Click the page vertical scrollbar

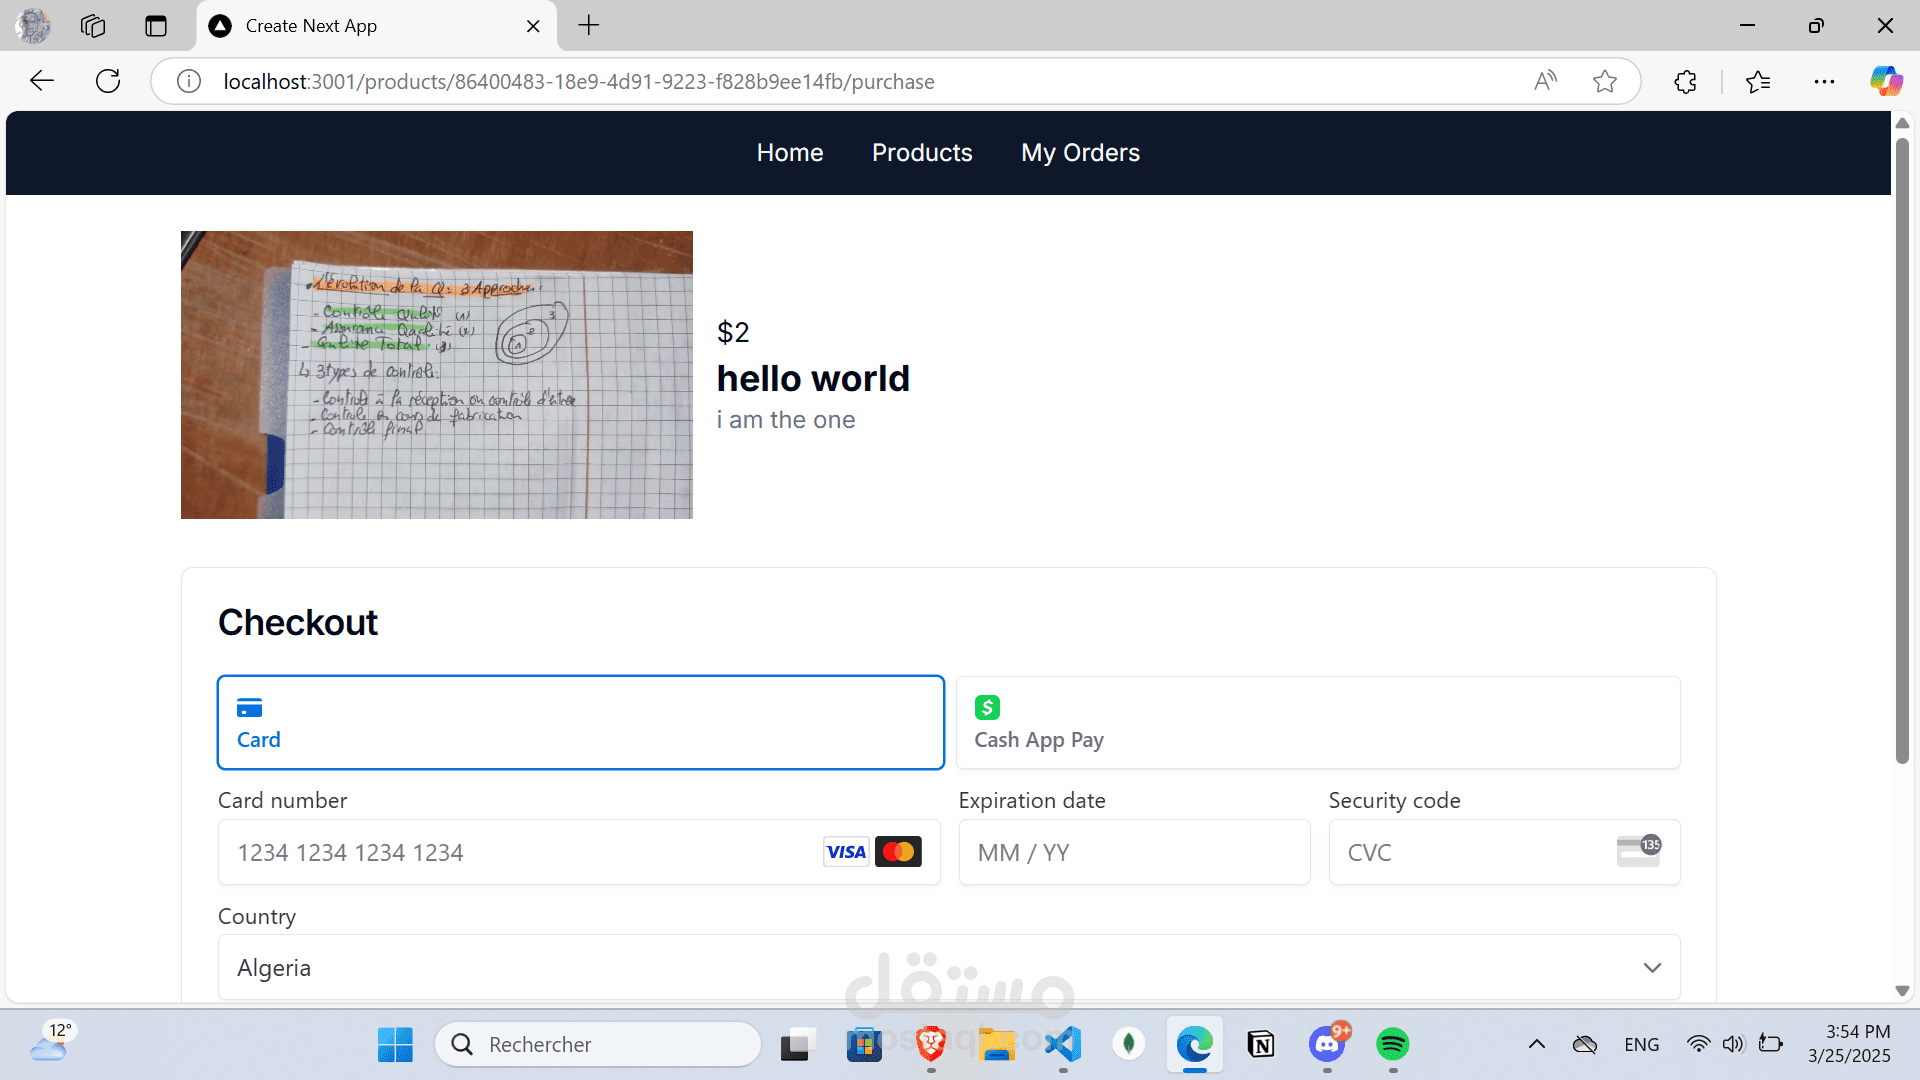pos(1902,450)
